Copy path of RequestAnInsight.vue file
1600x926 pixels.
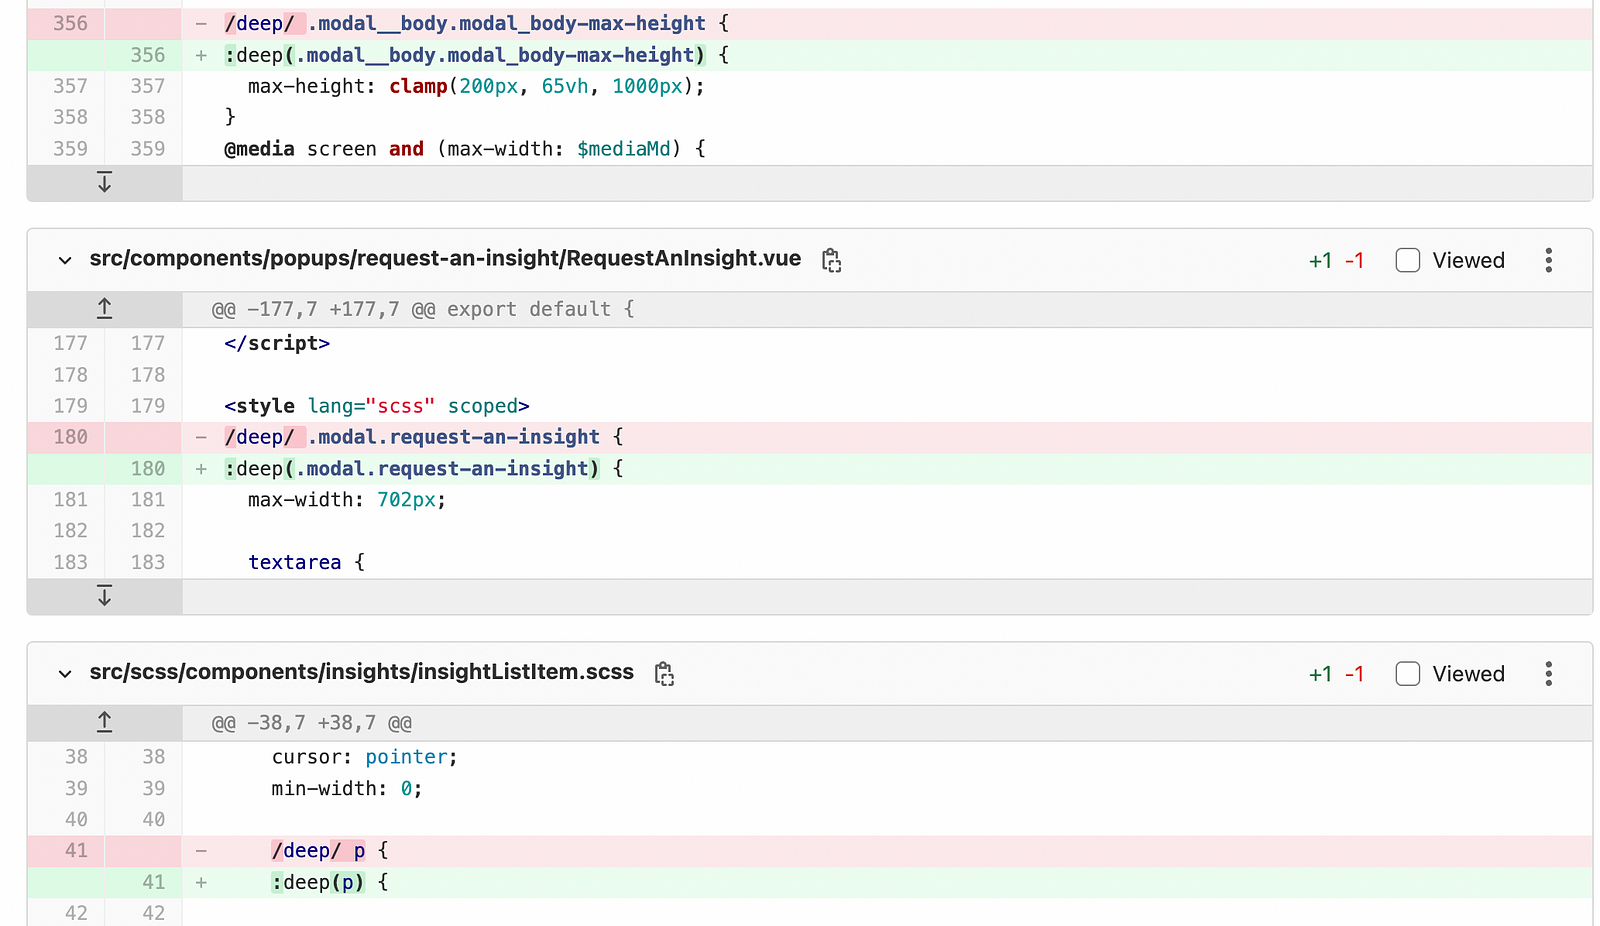(831, 260)
